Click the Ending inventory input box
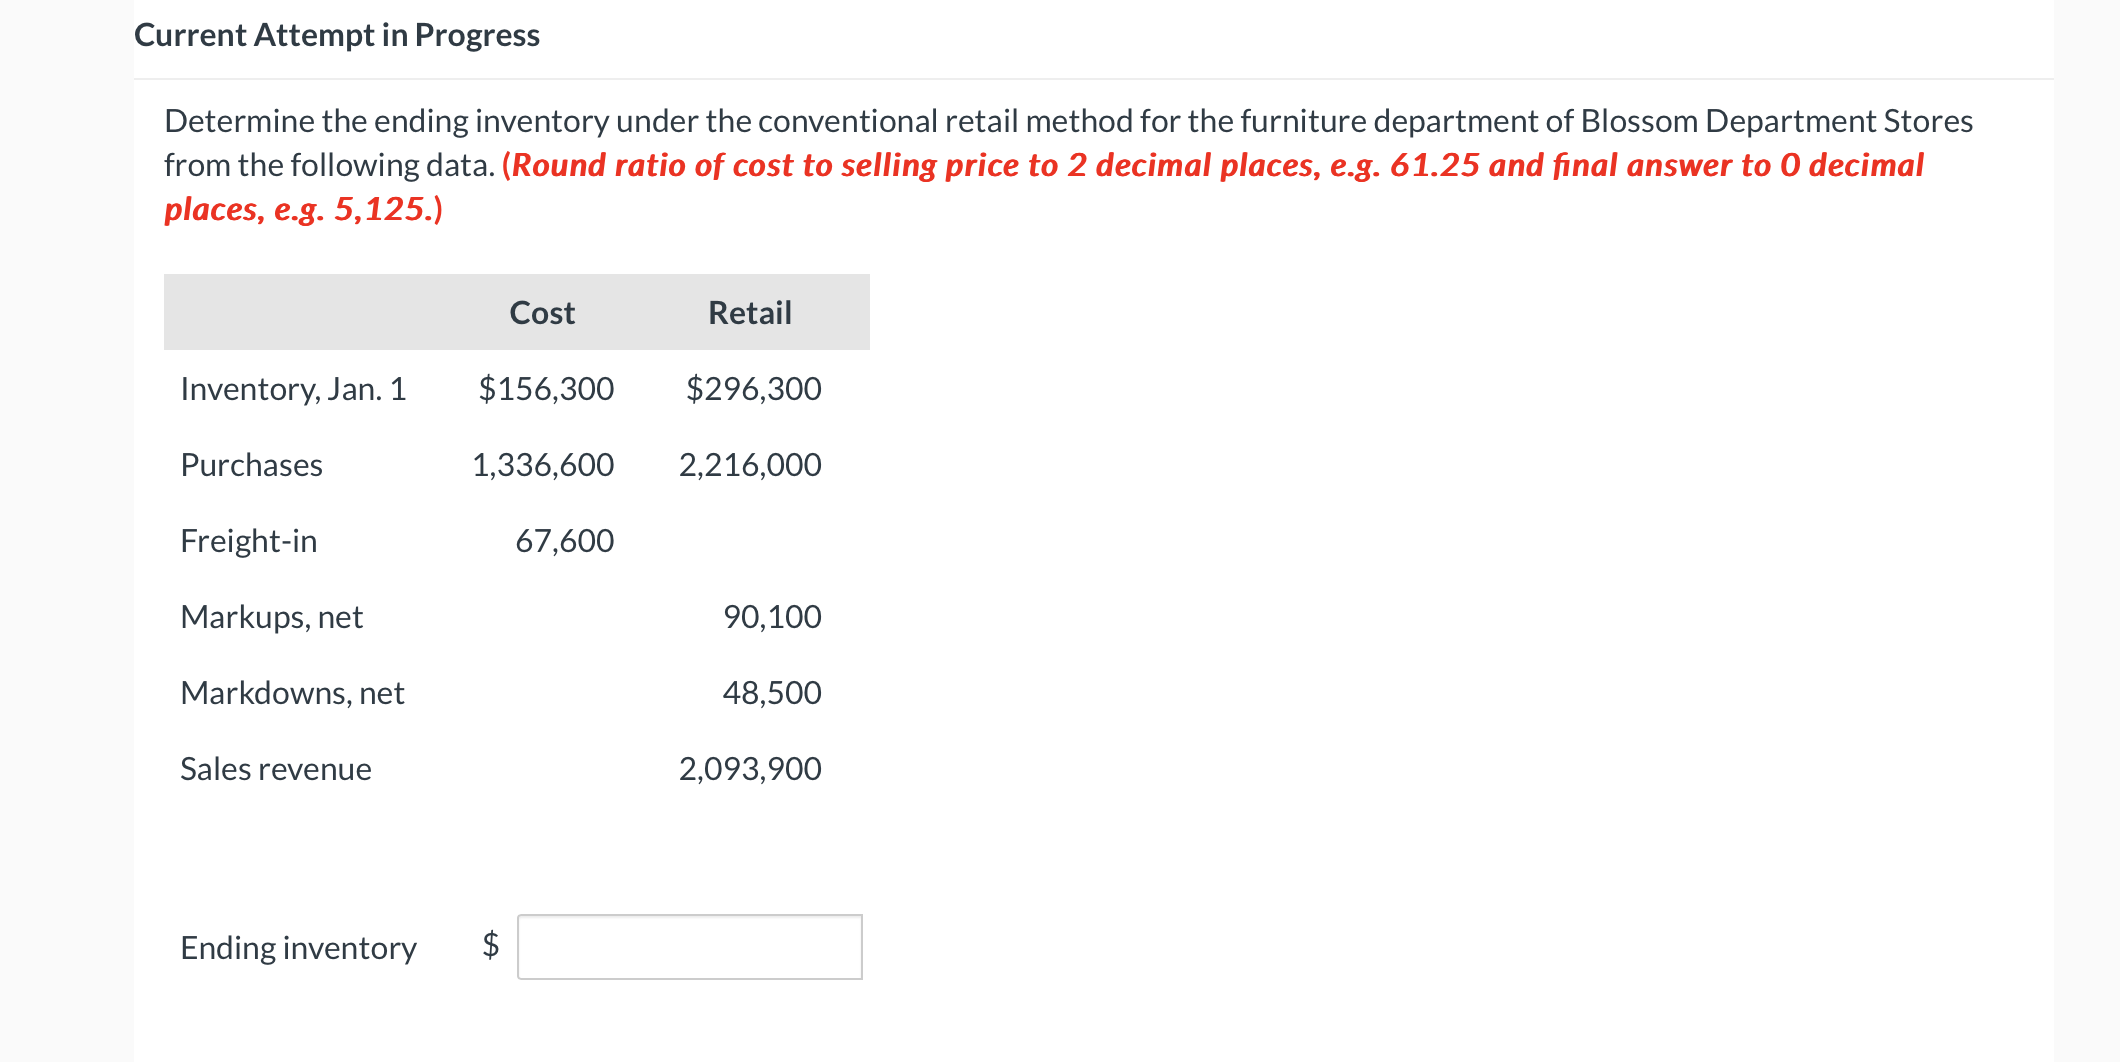2120x1062 pixels. (x=689, y=946)
